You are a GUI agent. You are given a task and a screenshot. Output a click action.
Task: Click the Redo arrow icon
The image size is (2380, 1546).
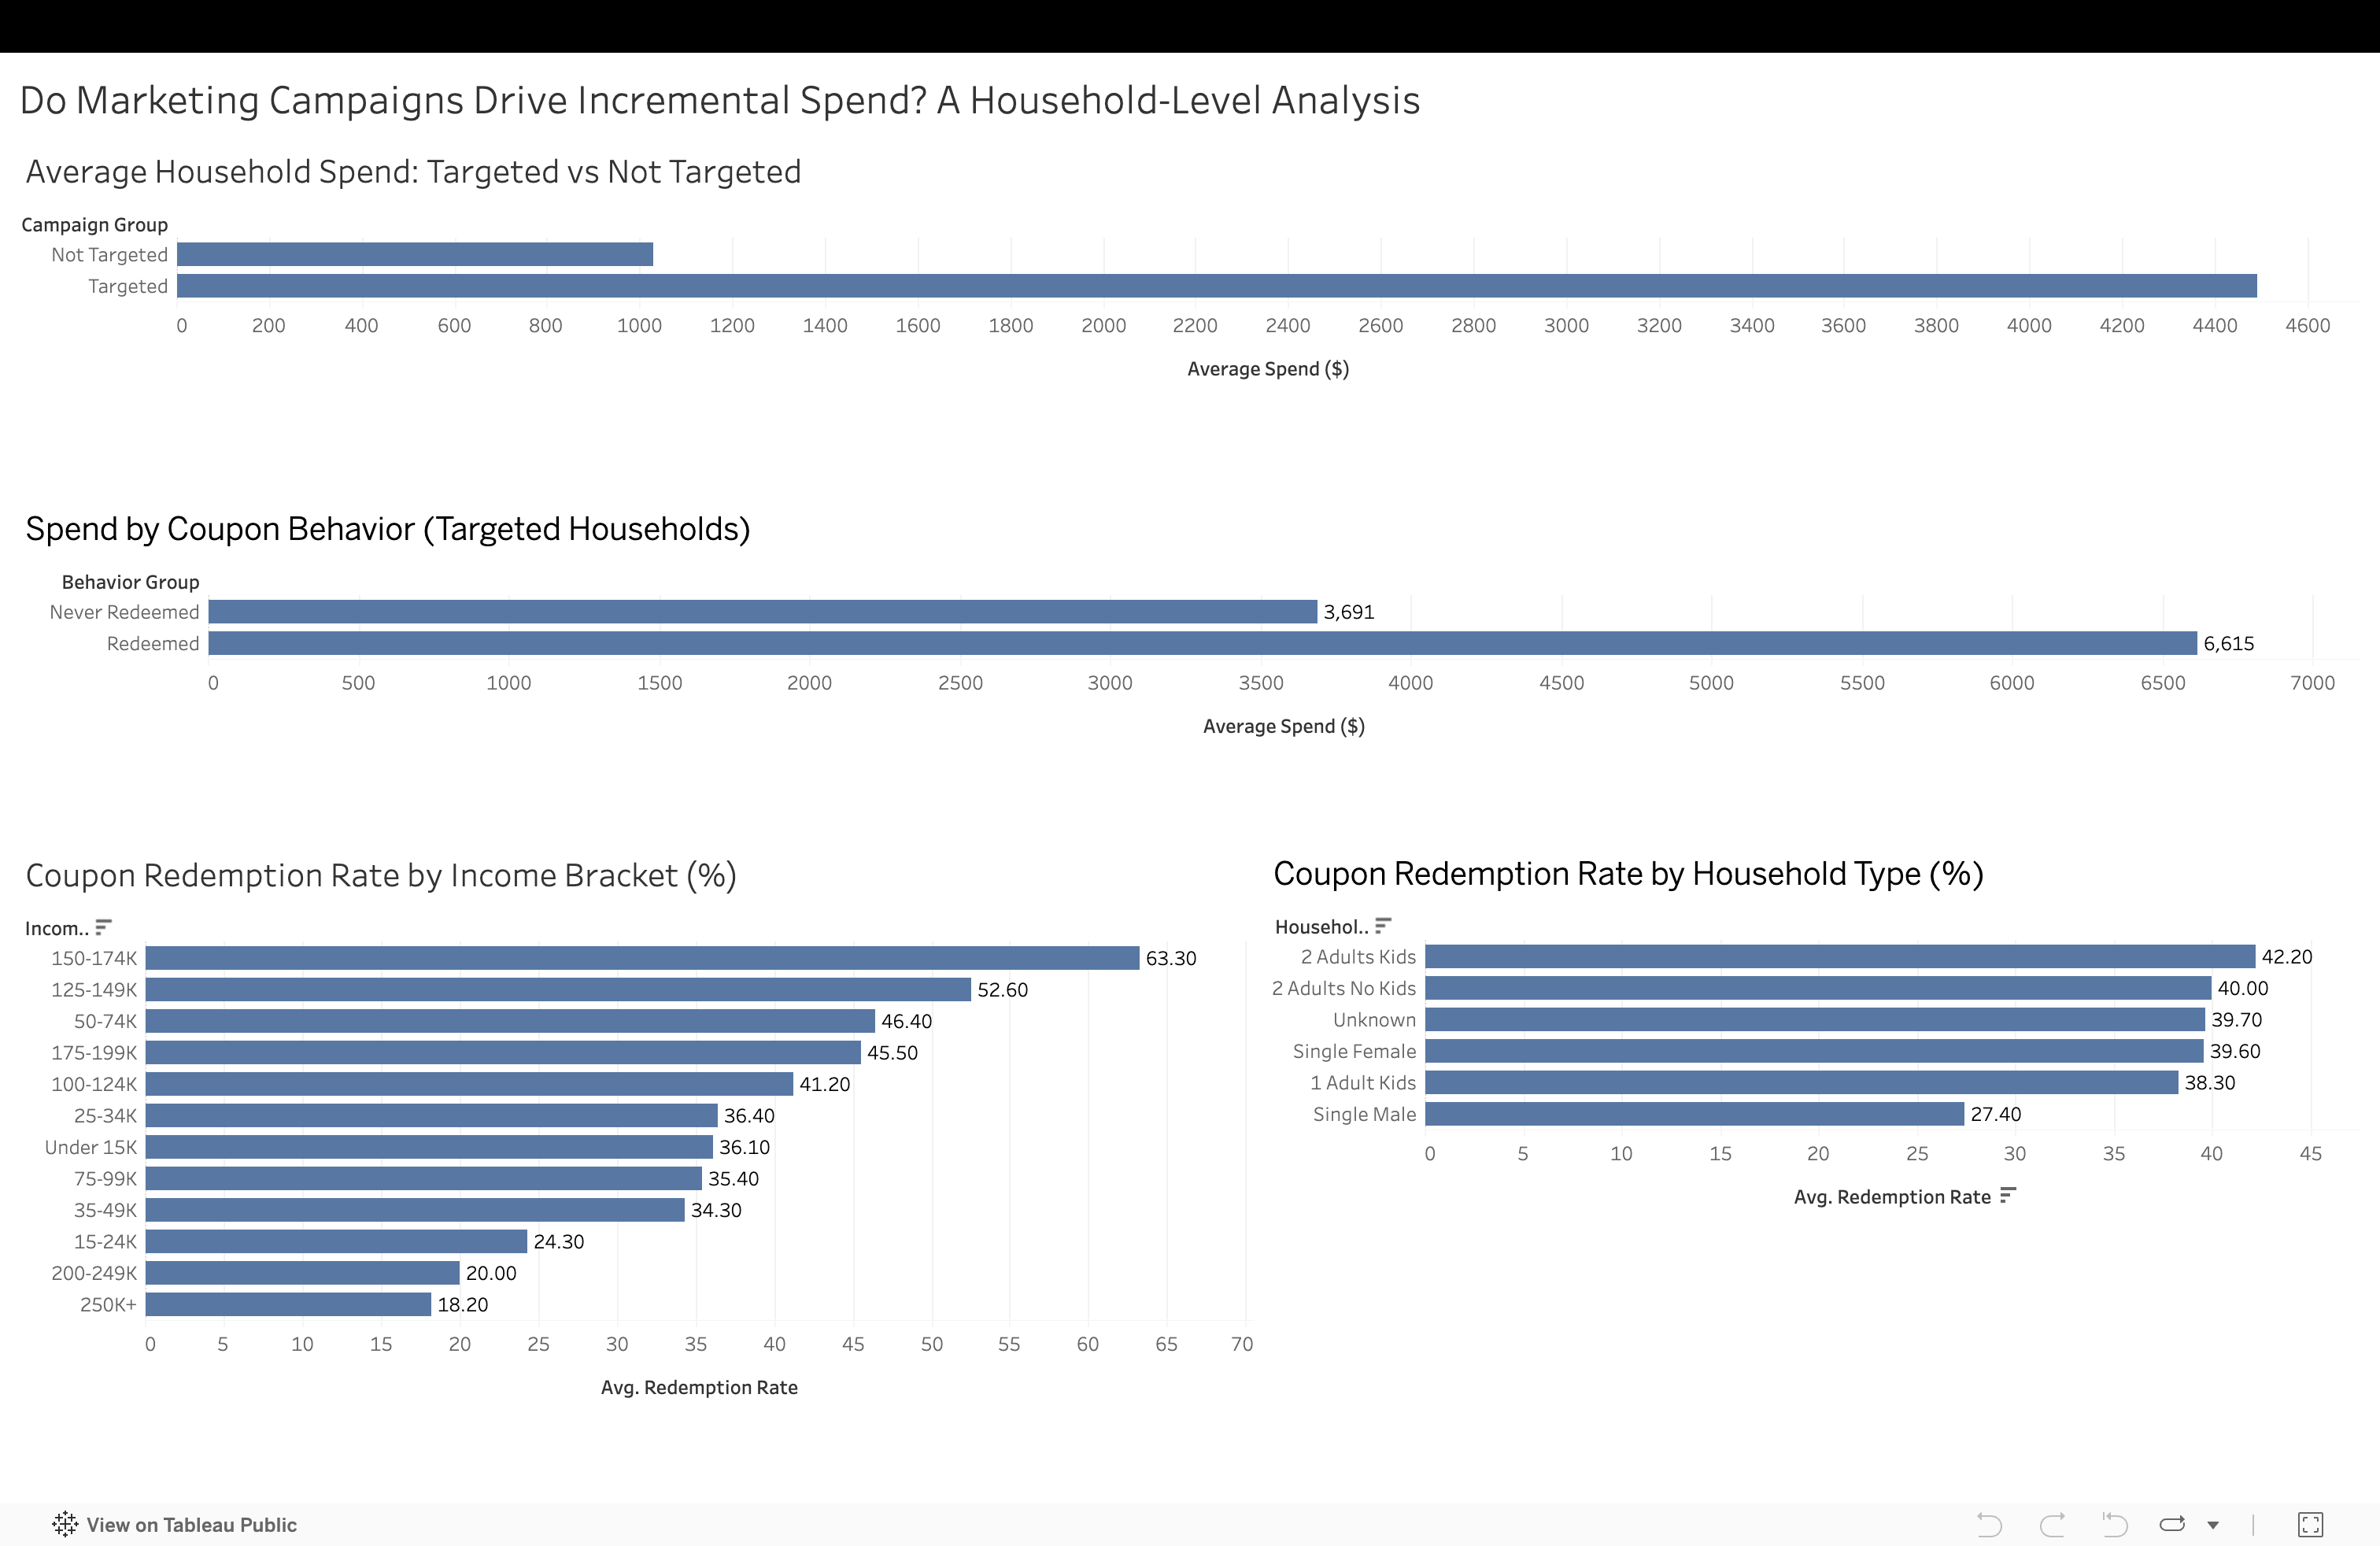click(x=2052, y=1524)
